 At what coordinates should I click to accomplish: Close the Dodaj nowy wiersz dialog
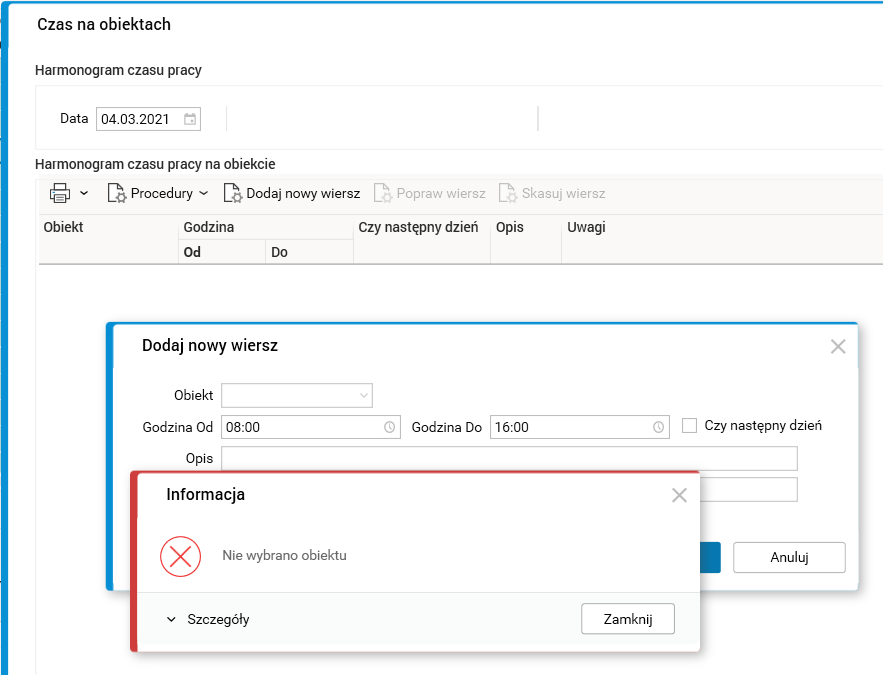(838, 347)
